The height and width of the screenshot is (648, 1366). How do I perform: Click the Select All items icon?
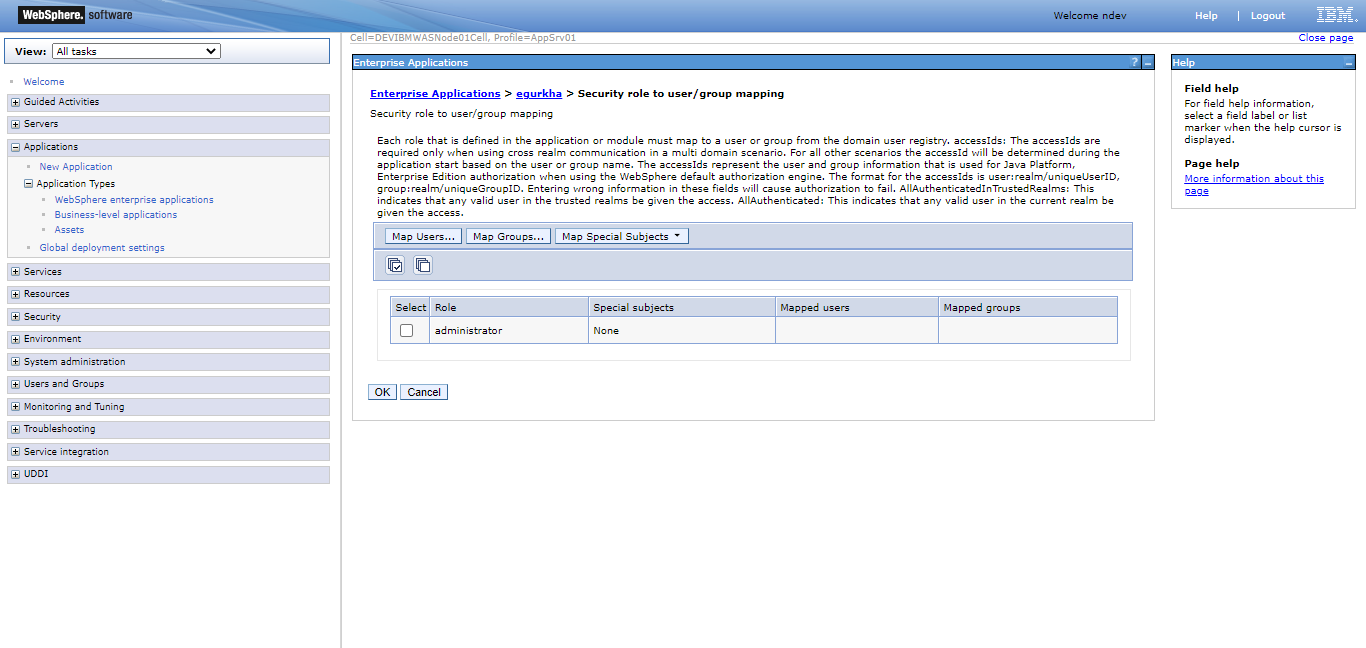tap(395, 265)
